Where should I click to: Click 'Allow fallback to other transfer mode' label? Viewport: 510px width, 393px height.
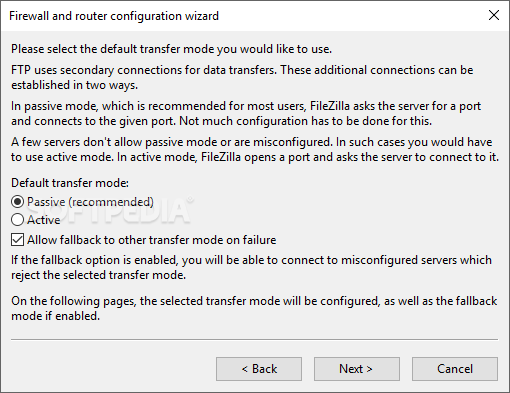click(x=152, y=240)
